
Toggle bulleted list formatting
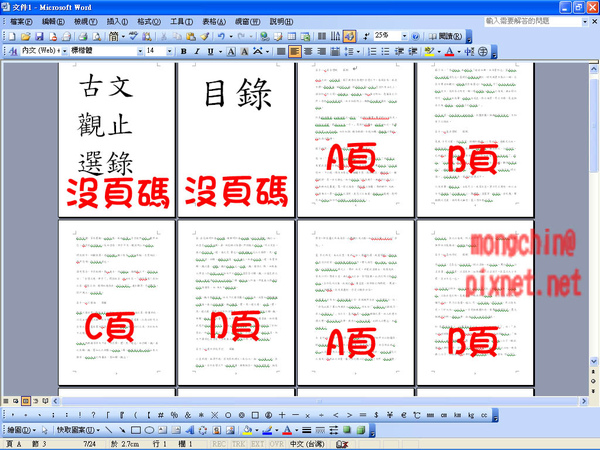click(x=385, y=51)
